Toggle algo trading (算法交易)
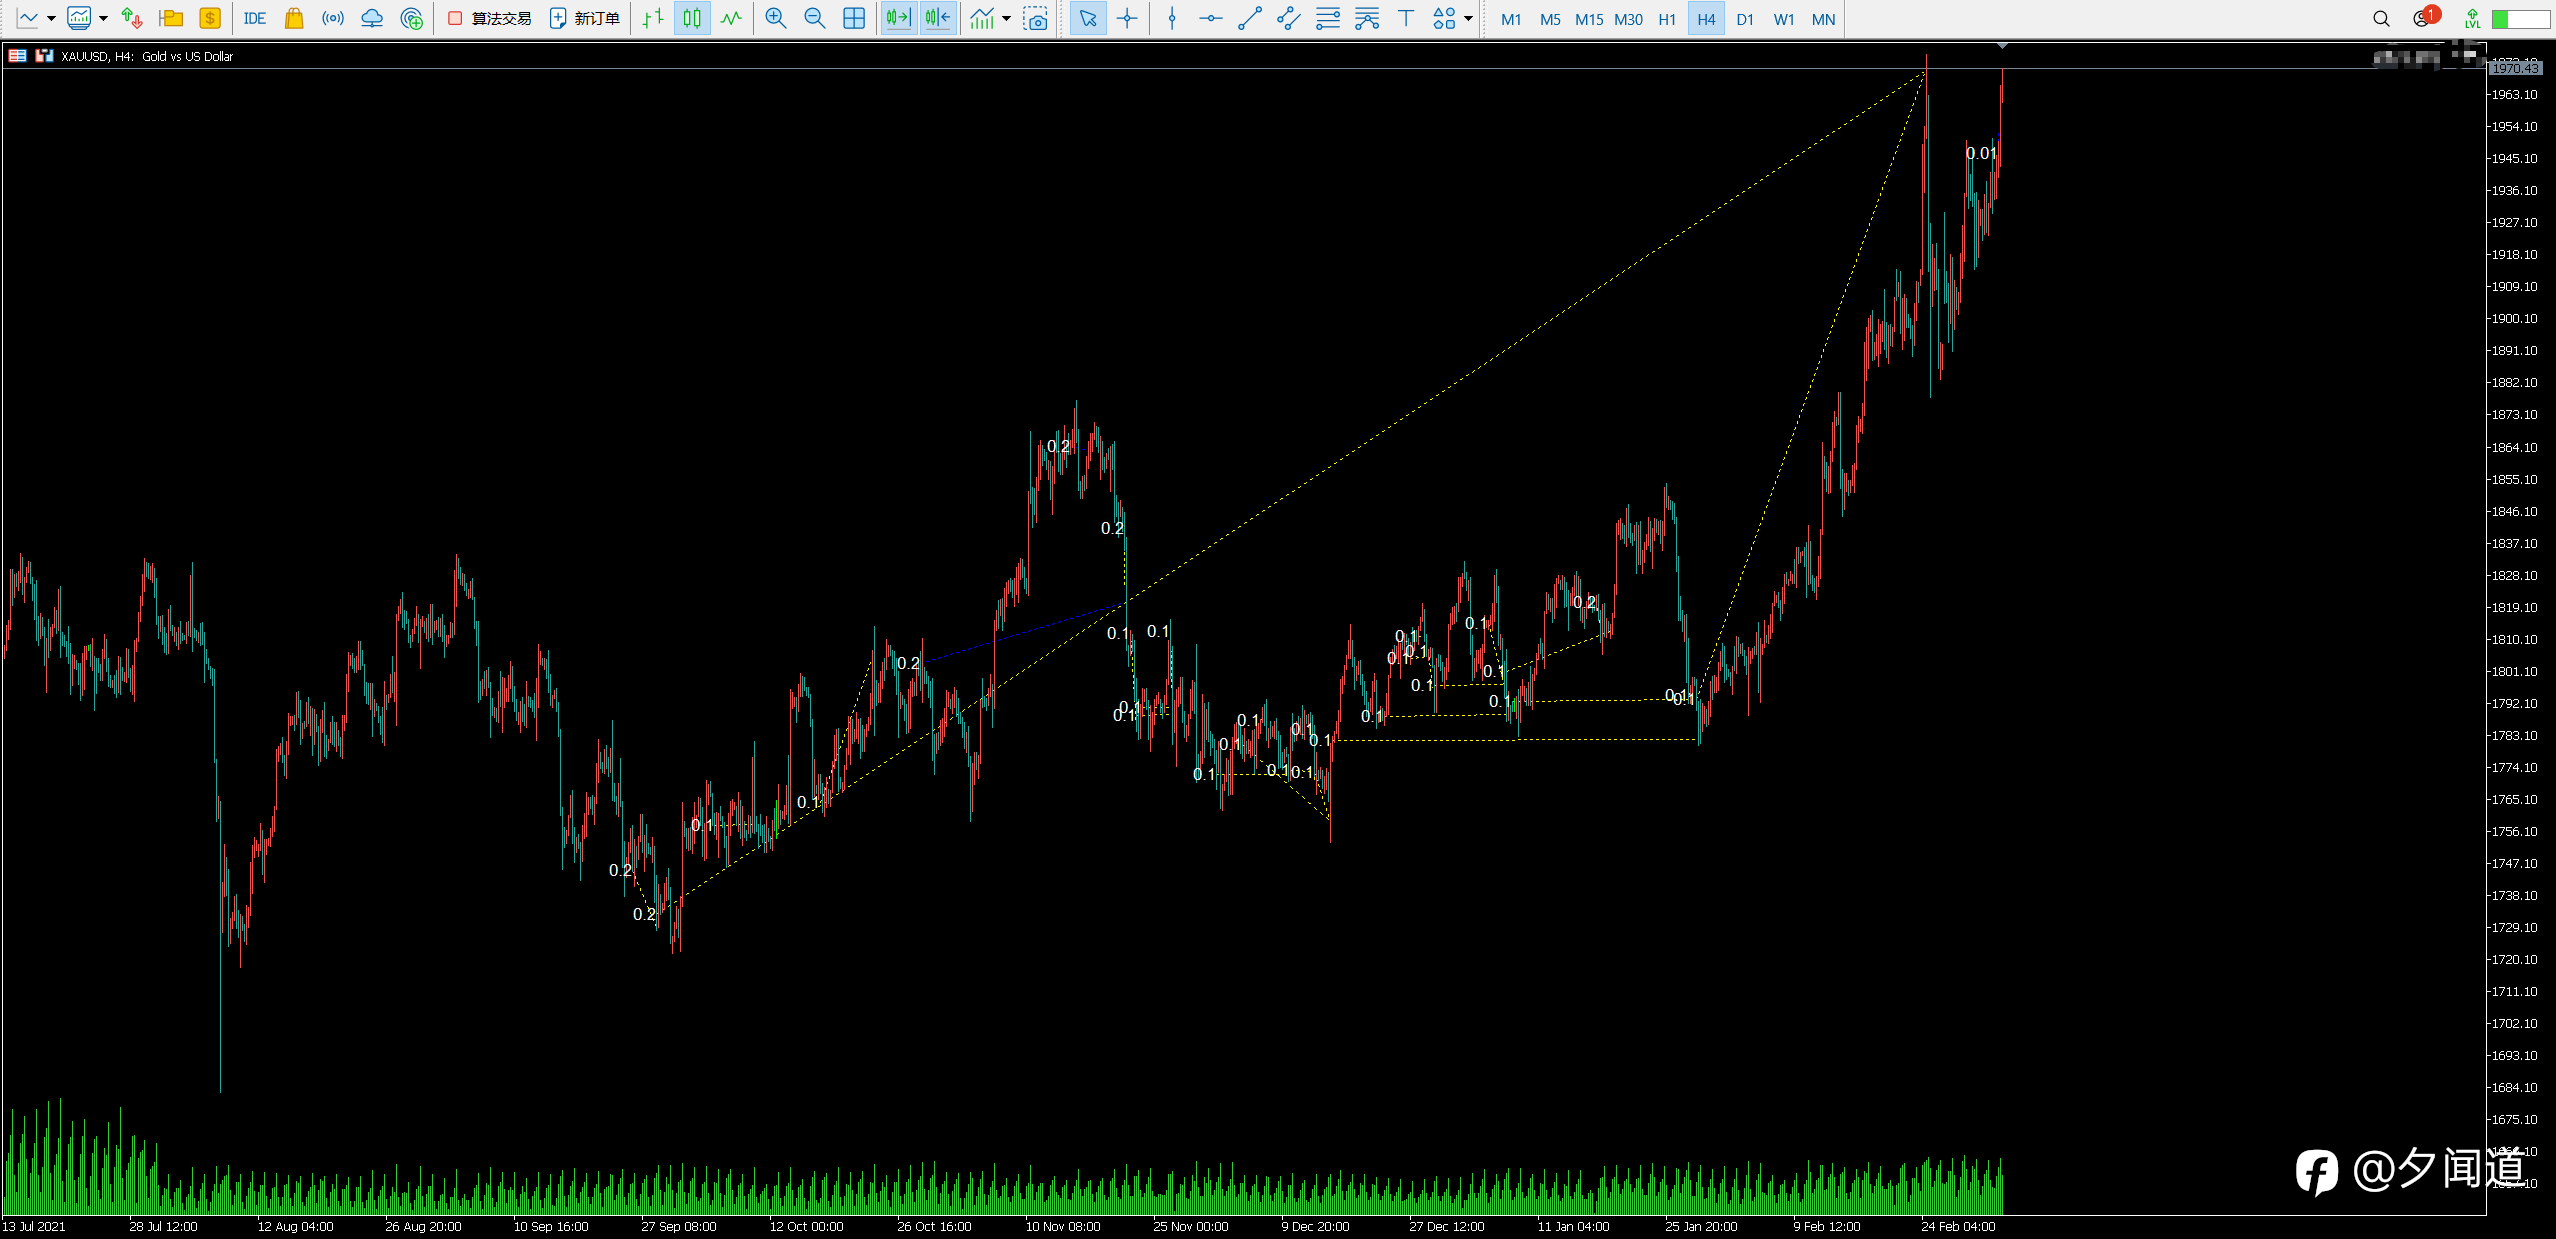Viewport: 2556px width, 1239px height. pyautogui.click(x=489, y=19)
